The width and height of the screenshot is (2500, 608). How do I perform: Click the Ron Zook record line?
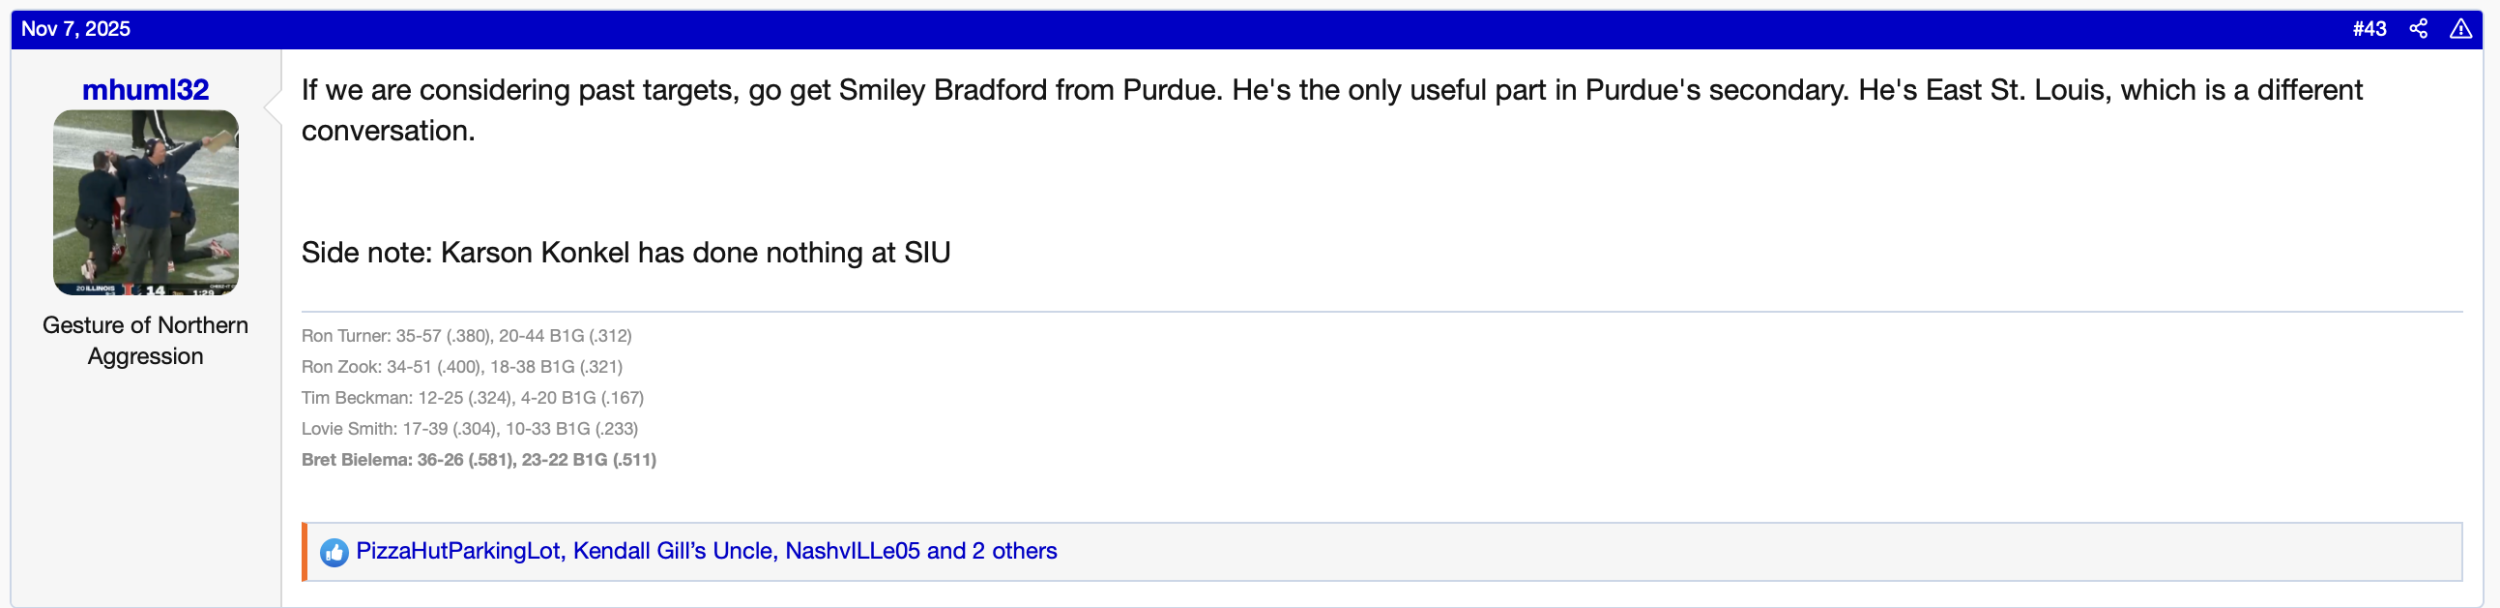click(x=462, y=367)
